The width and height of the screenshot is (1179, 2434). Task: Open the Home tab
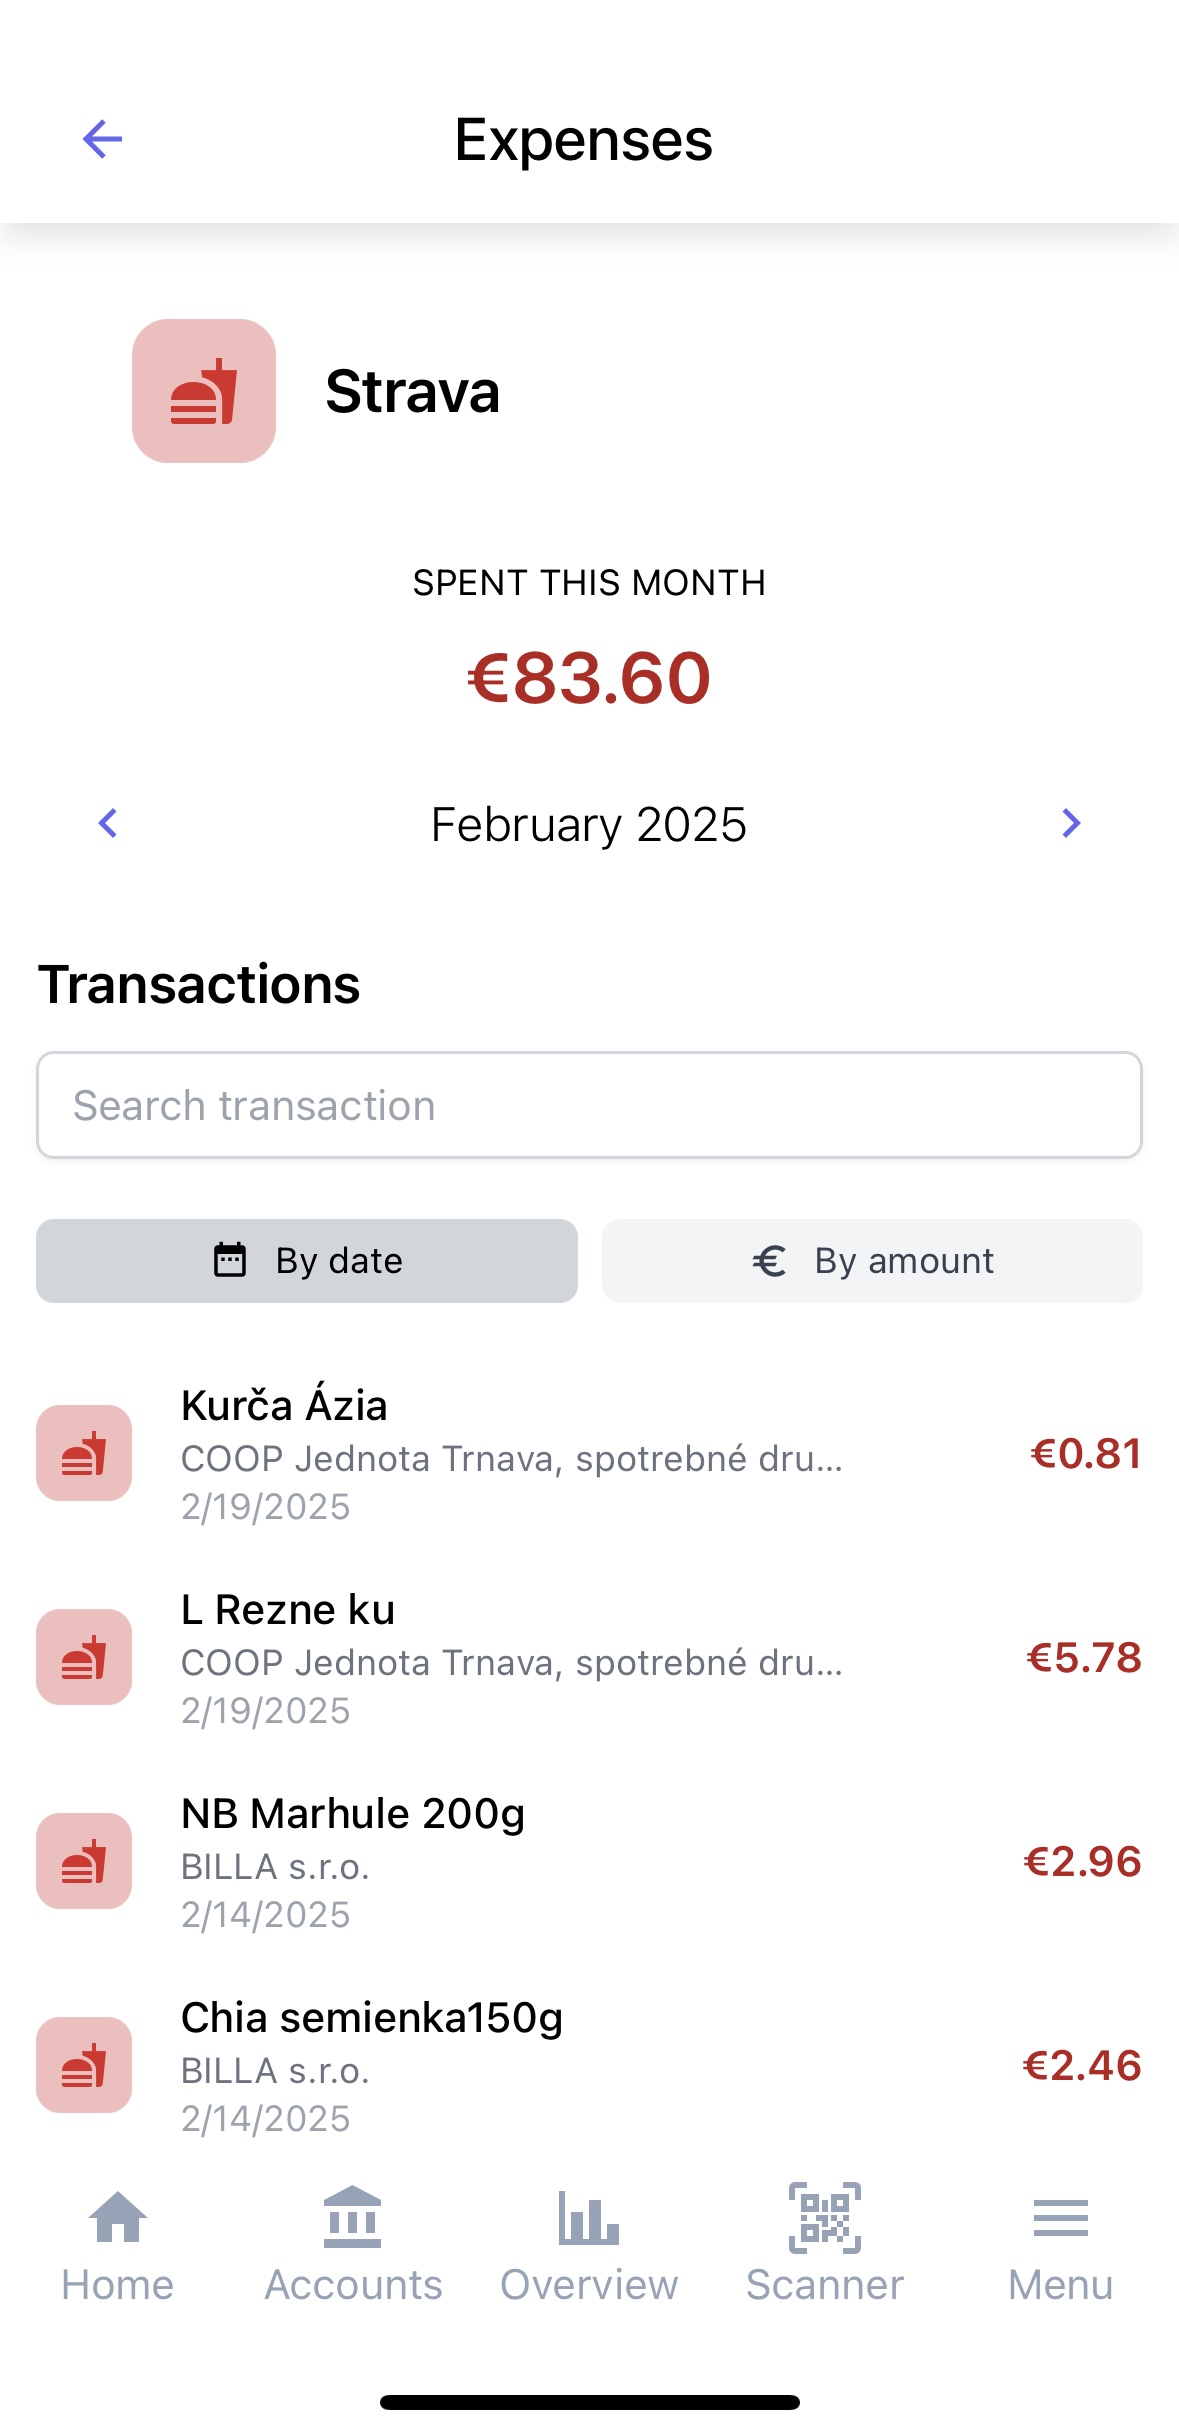tap(118, 2244)
